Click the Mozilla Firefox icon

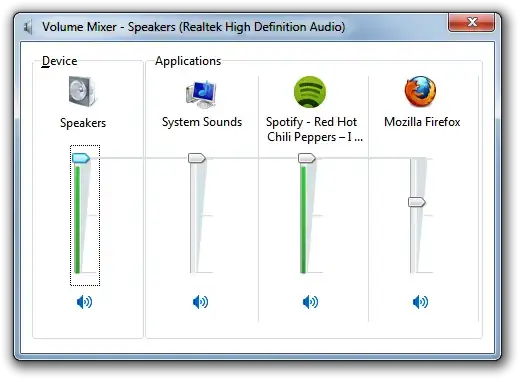420,91
